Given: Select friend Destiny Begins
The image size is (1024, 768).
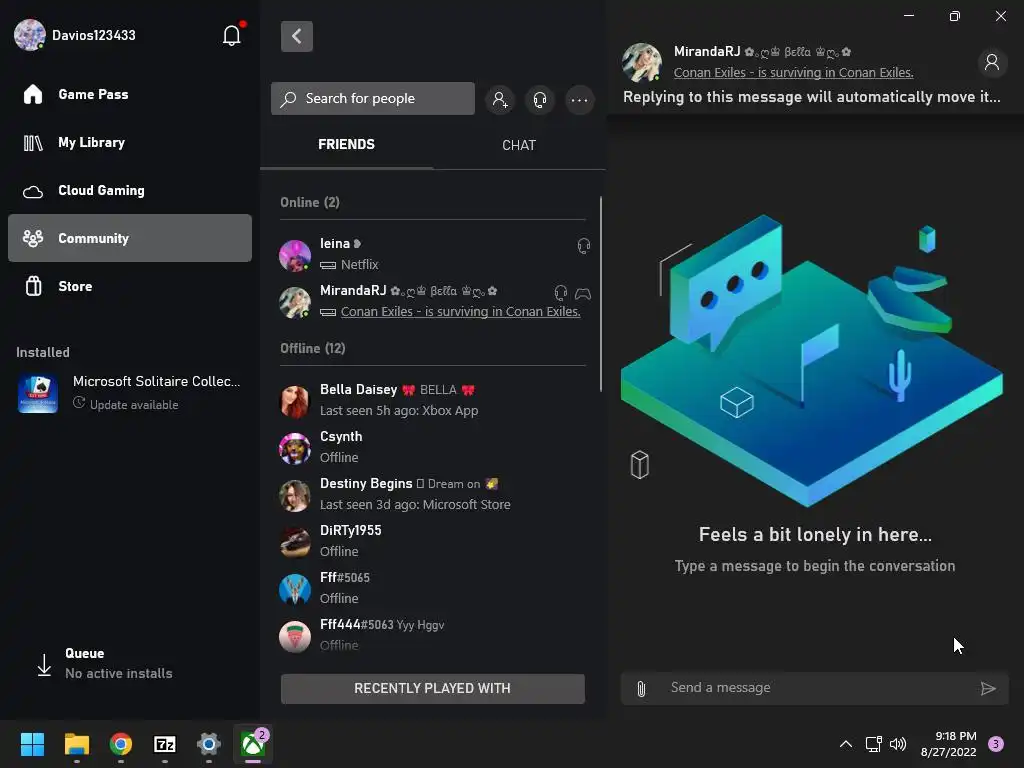Looking at the screenshot, I should tap(432, 494).
